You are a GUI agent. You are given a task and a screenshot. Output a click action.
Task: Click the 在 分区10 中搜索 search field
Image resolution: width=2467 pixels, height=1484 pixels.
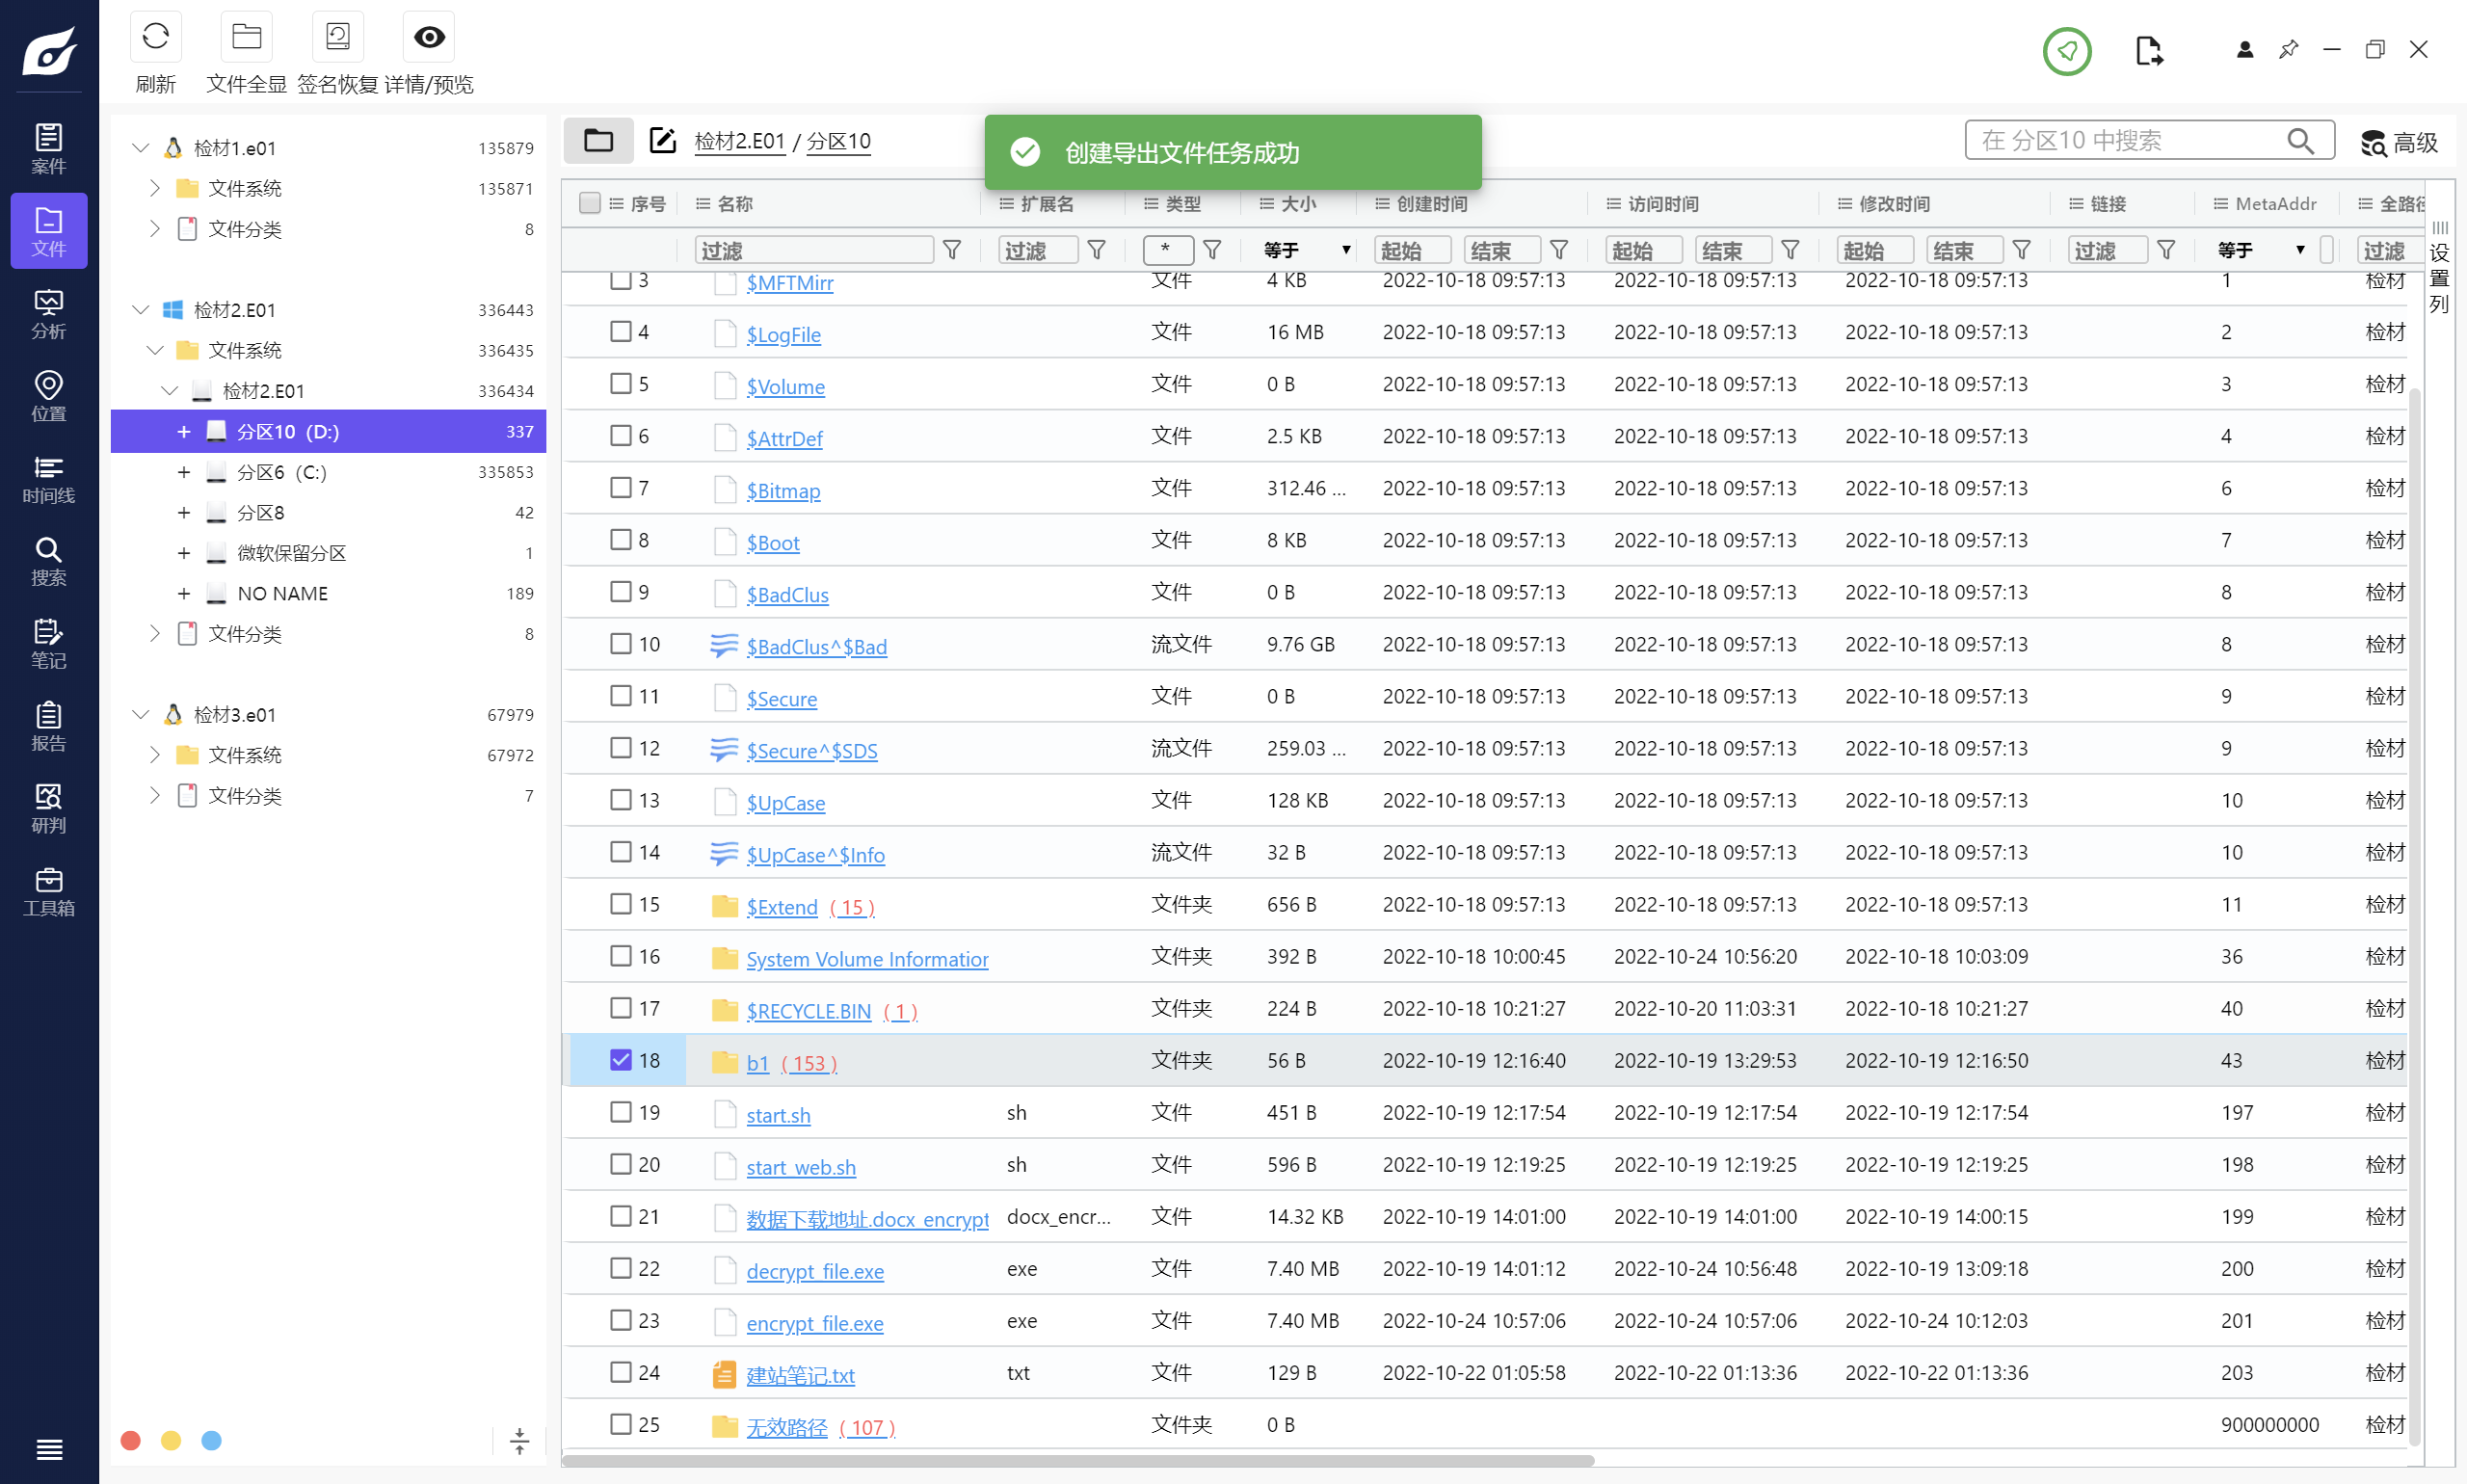point(2150,141)
